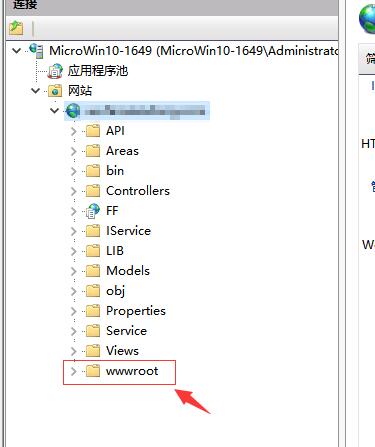Image resolution: width=375 pixels, height=447 pixels.
Task: Click the Views folder icon
Action: click(93, 351)
